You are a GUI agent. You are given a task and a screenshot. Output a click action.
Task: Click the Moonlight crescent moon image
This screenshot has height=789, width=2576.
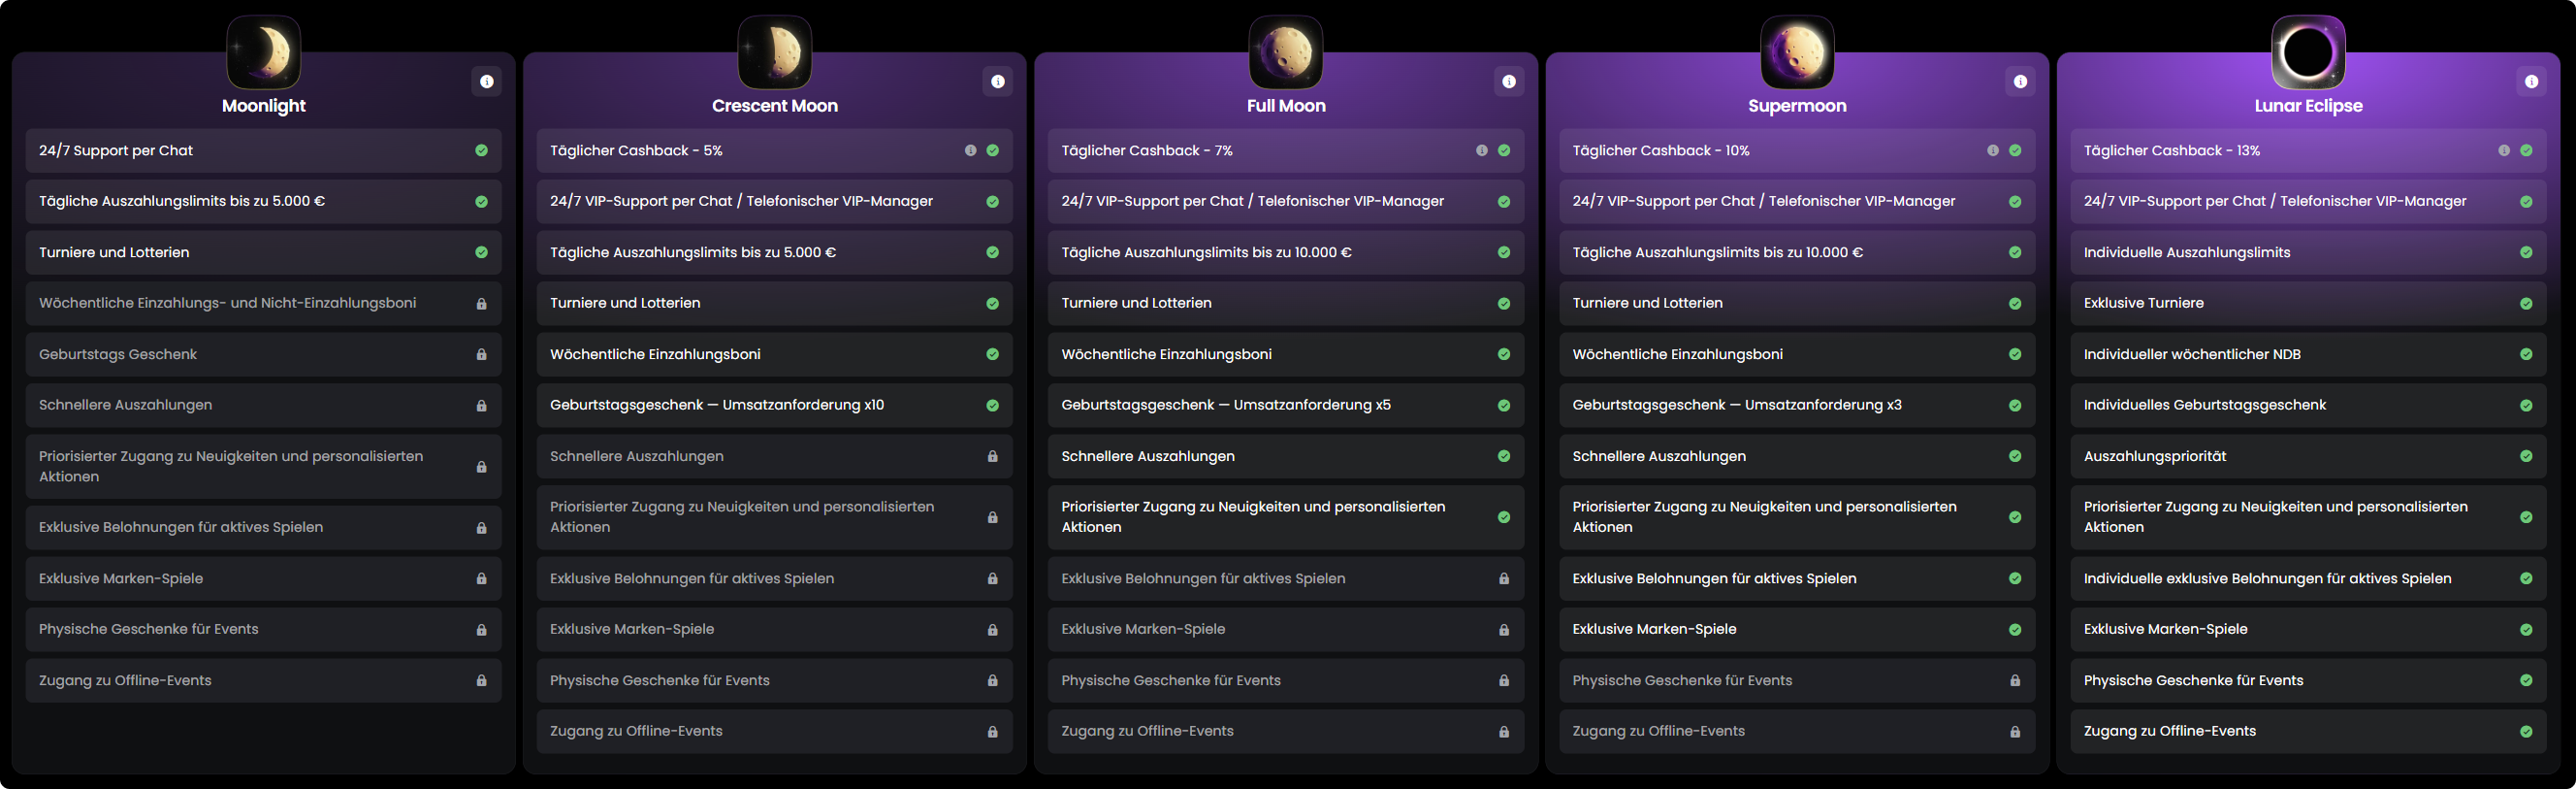264,52
